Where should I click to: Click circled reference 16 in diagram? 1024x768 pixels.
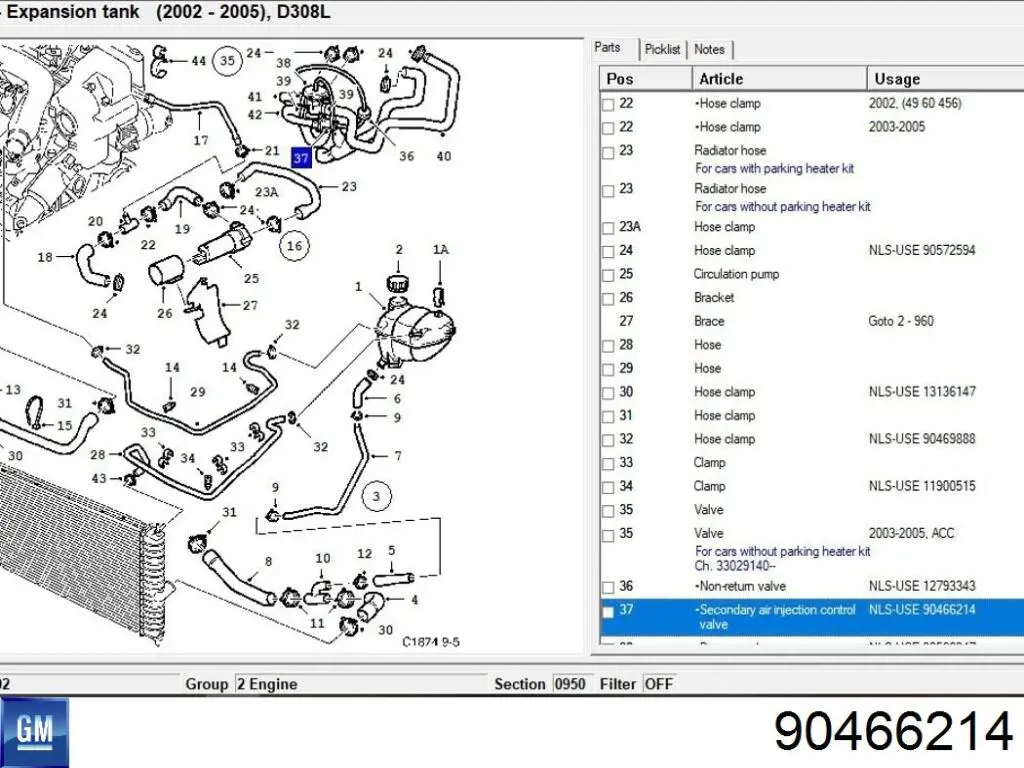pyautogui.click(x=295, y=246)
